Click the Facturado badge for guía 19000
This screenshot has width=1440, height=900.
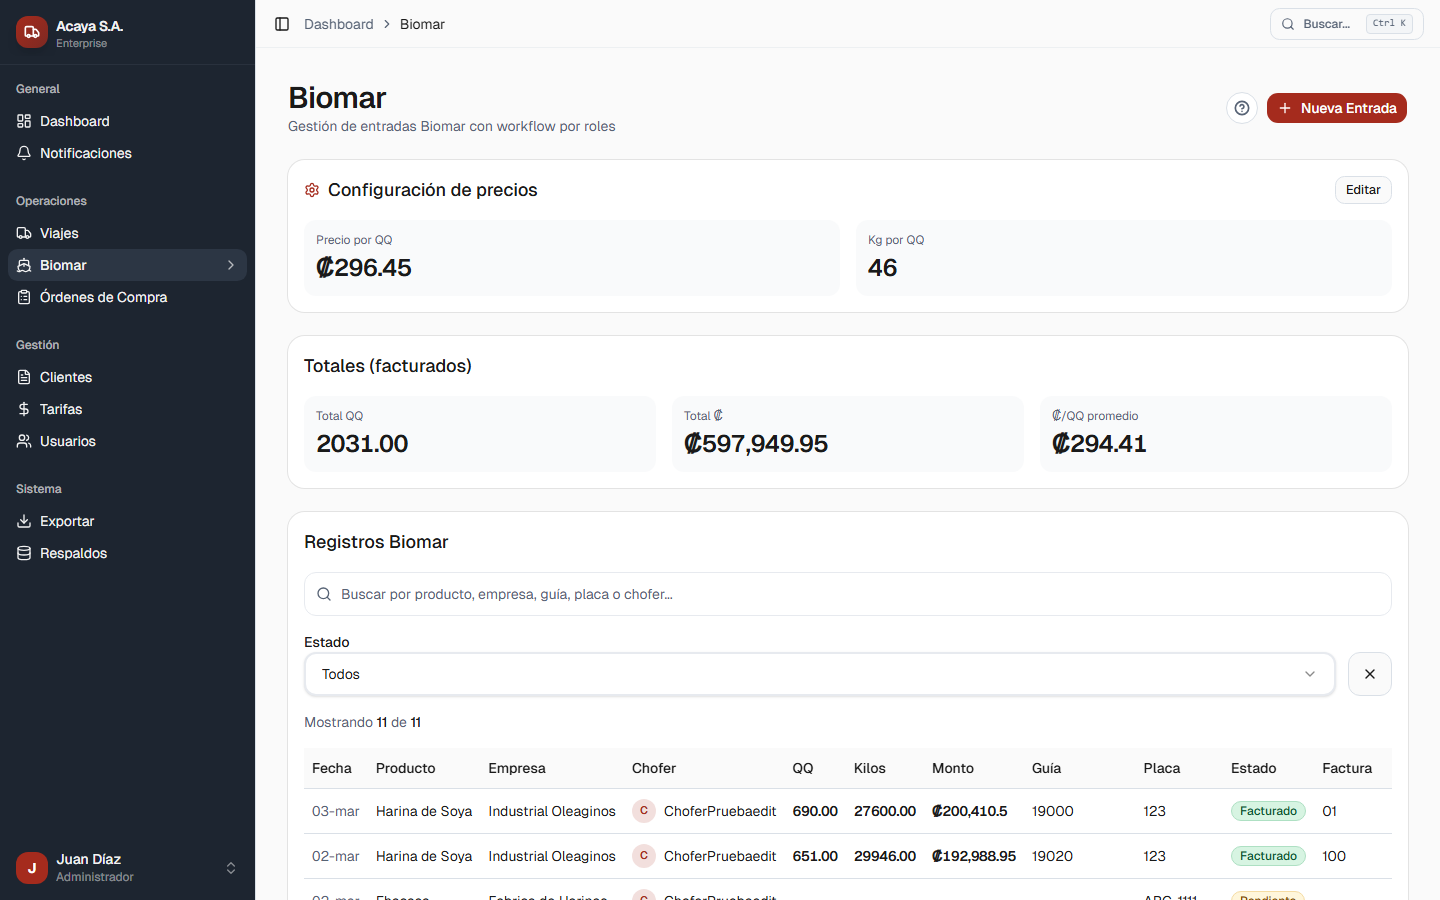pos(1267,811)
